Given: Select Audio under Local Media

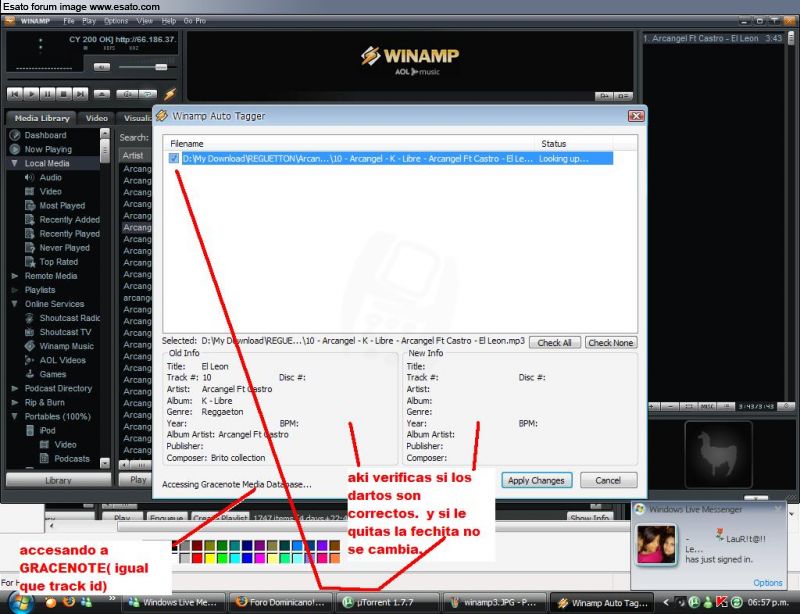Looking at the screenshot, I should pyautogui.click(x=51, y=178).
